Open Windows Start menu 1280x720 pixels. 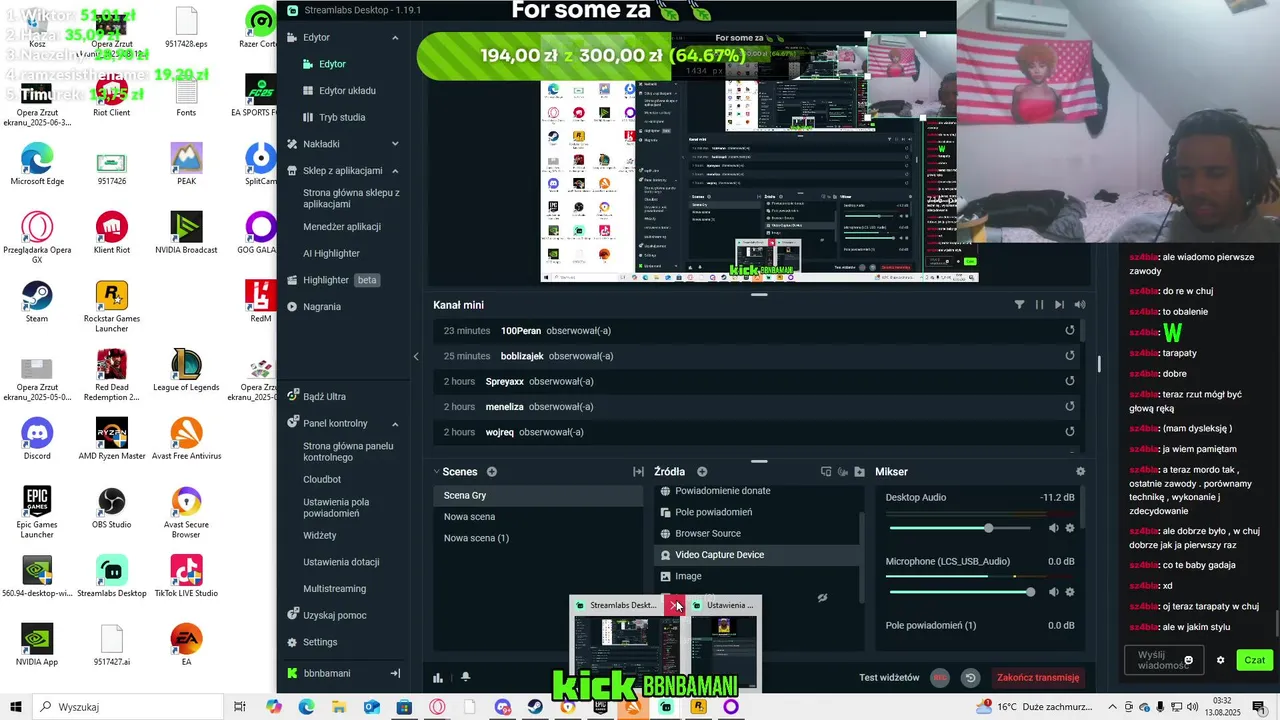(15, 707)
